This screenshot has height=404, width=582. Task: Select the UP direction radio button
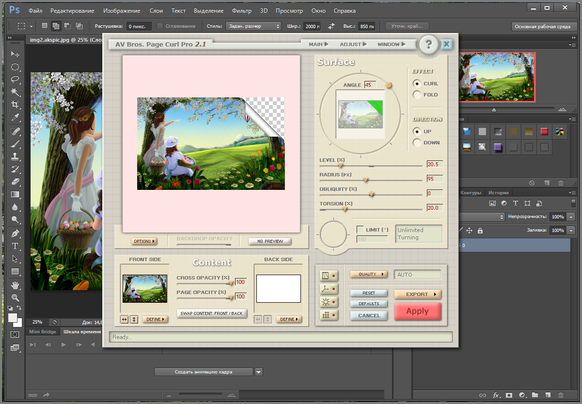tap(417, 131)
